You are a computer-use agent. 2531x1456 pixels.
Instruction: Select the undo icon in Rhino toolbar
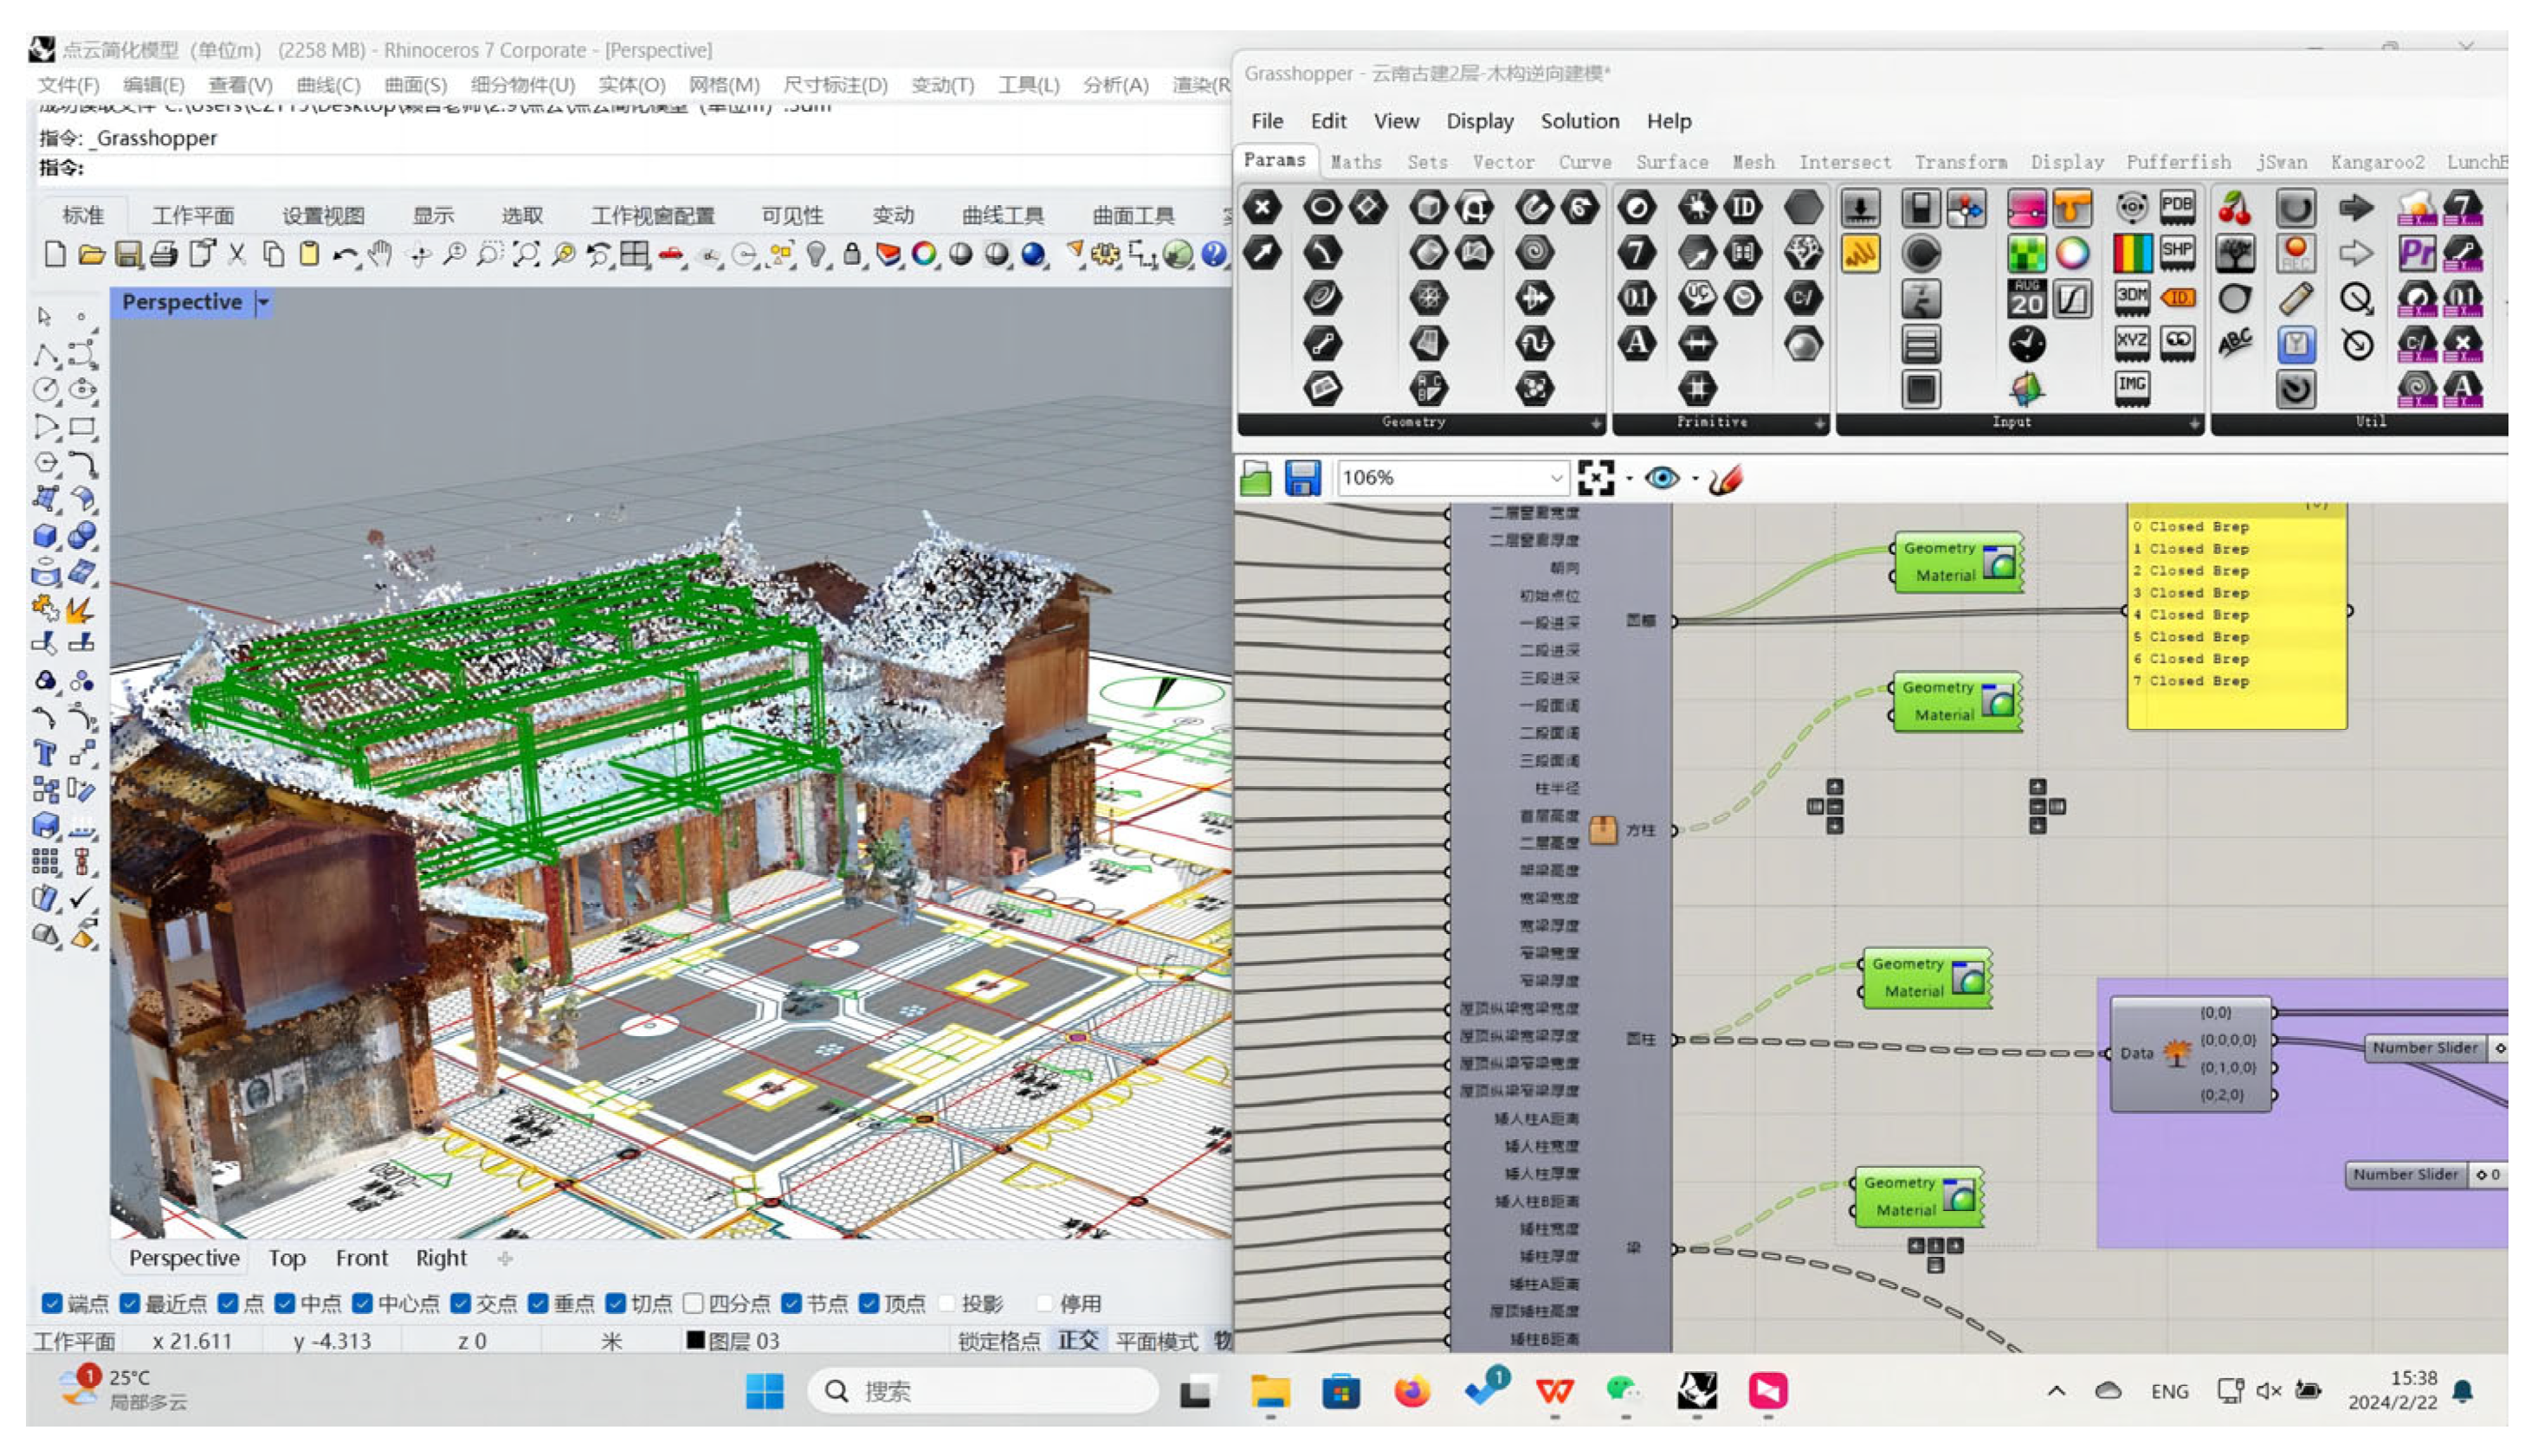coord(345,255)
